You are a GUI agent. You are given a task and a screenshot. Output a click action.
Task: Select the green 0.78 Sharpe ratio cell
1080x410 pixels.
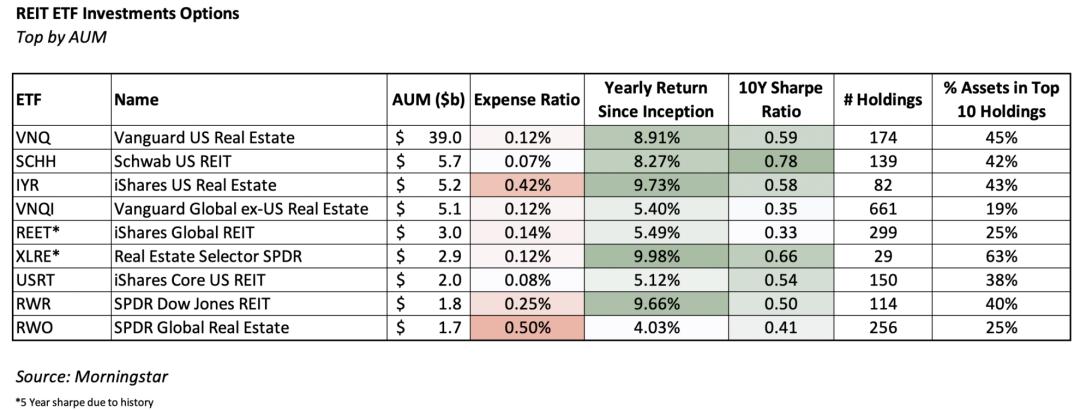[780, 161]
